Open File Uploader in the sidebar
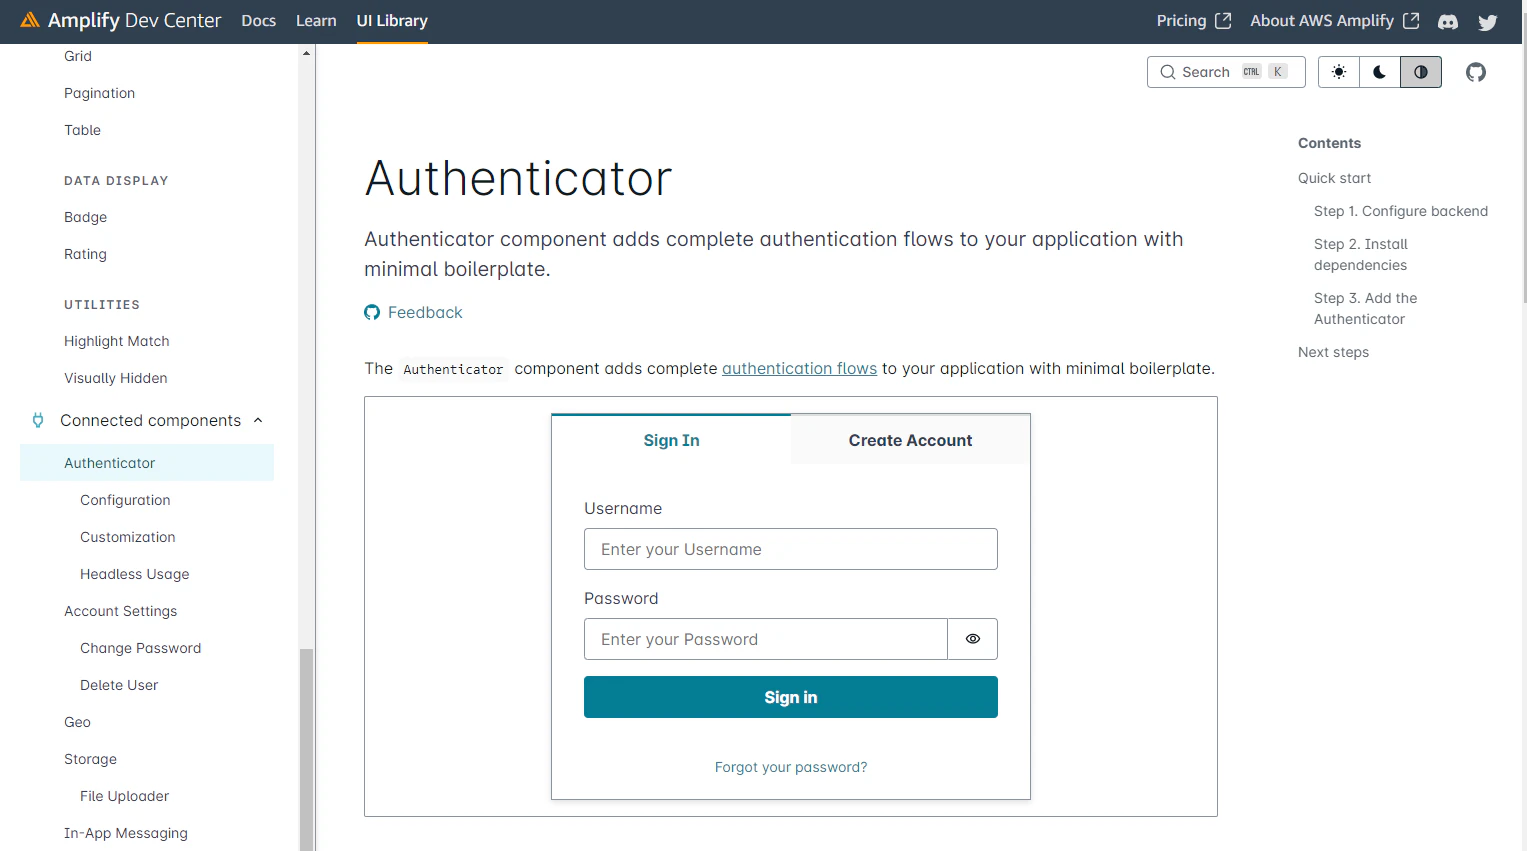The image size is (1527, 851). (125, 796)
